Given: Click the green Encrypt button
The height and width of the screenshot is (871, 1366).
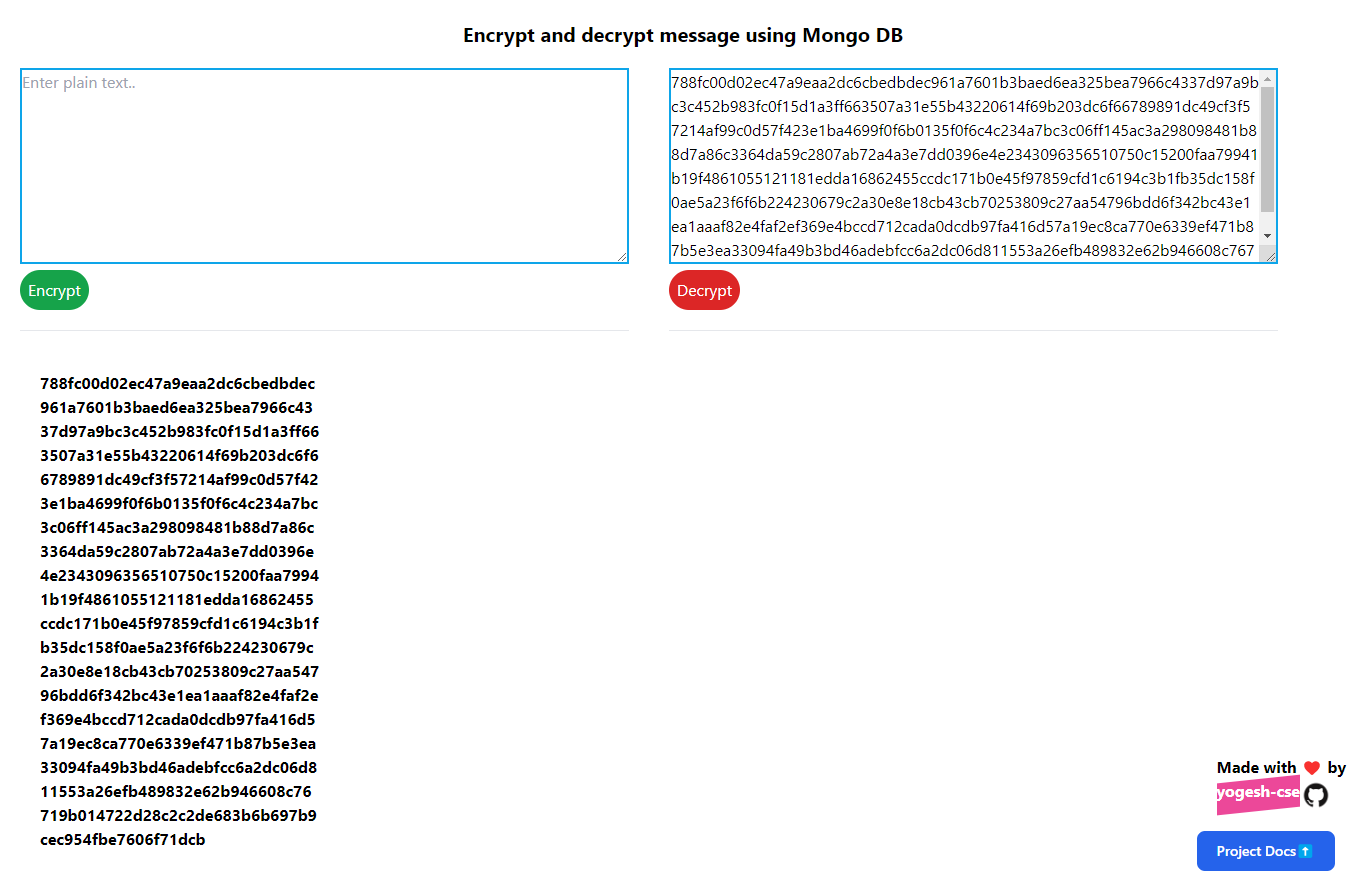Looking at the screenshot, I should (x=54, y=290).
